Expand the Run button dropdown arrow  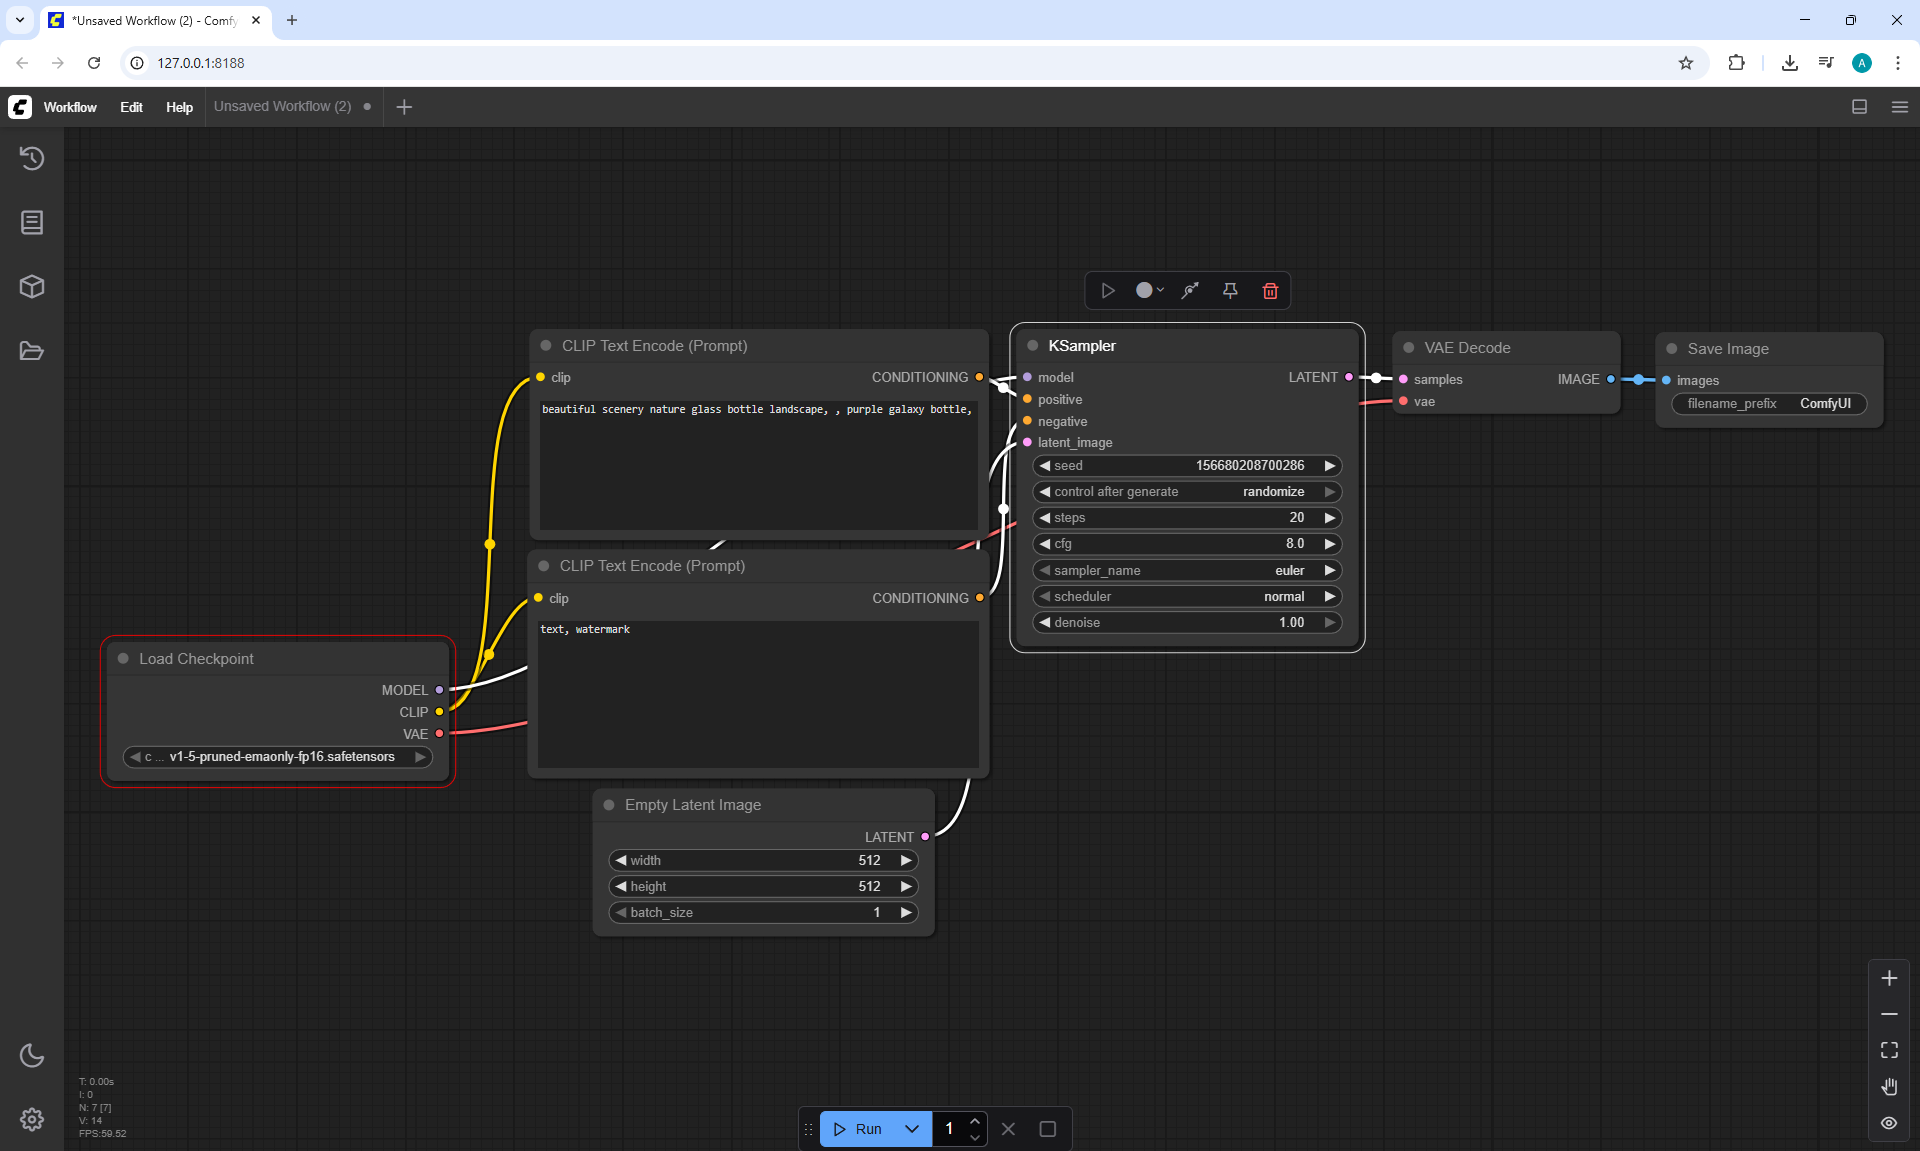click(912, 1129)
